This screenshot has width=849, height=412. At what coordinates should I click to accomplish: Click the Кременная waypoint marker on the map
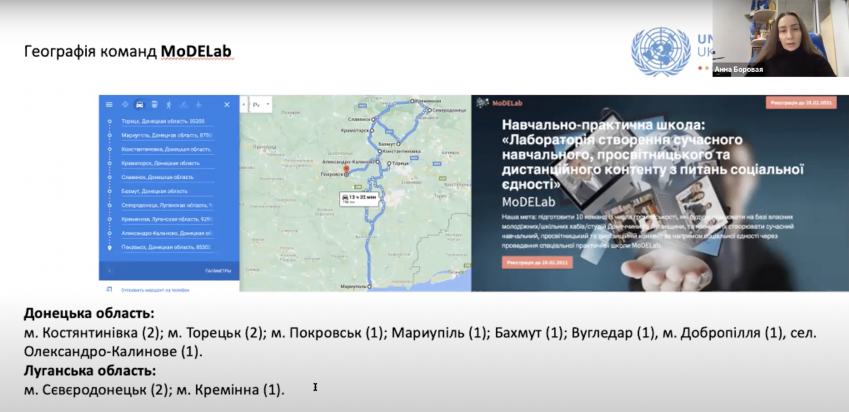412,101
